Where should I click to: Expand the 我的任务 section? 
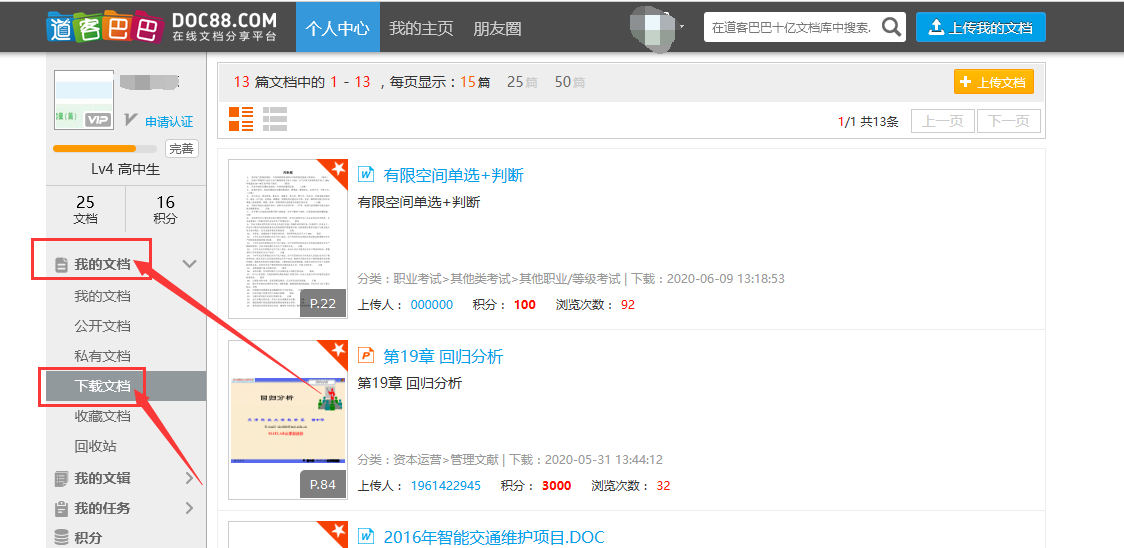point(189,508)
